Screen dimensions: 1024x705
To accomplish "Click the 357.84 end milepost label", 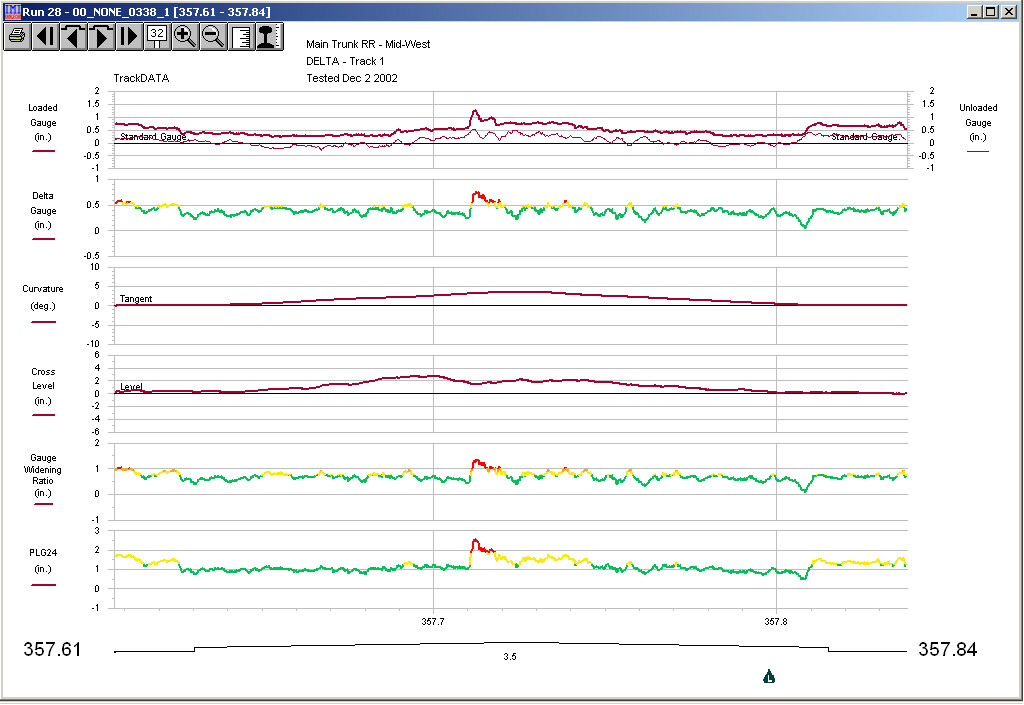I will (947, 650).
